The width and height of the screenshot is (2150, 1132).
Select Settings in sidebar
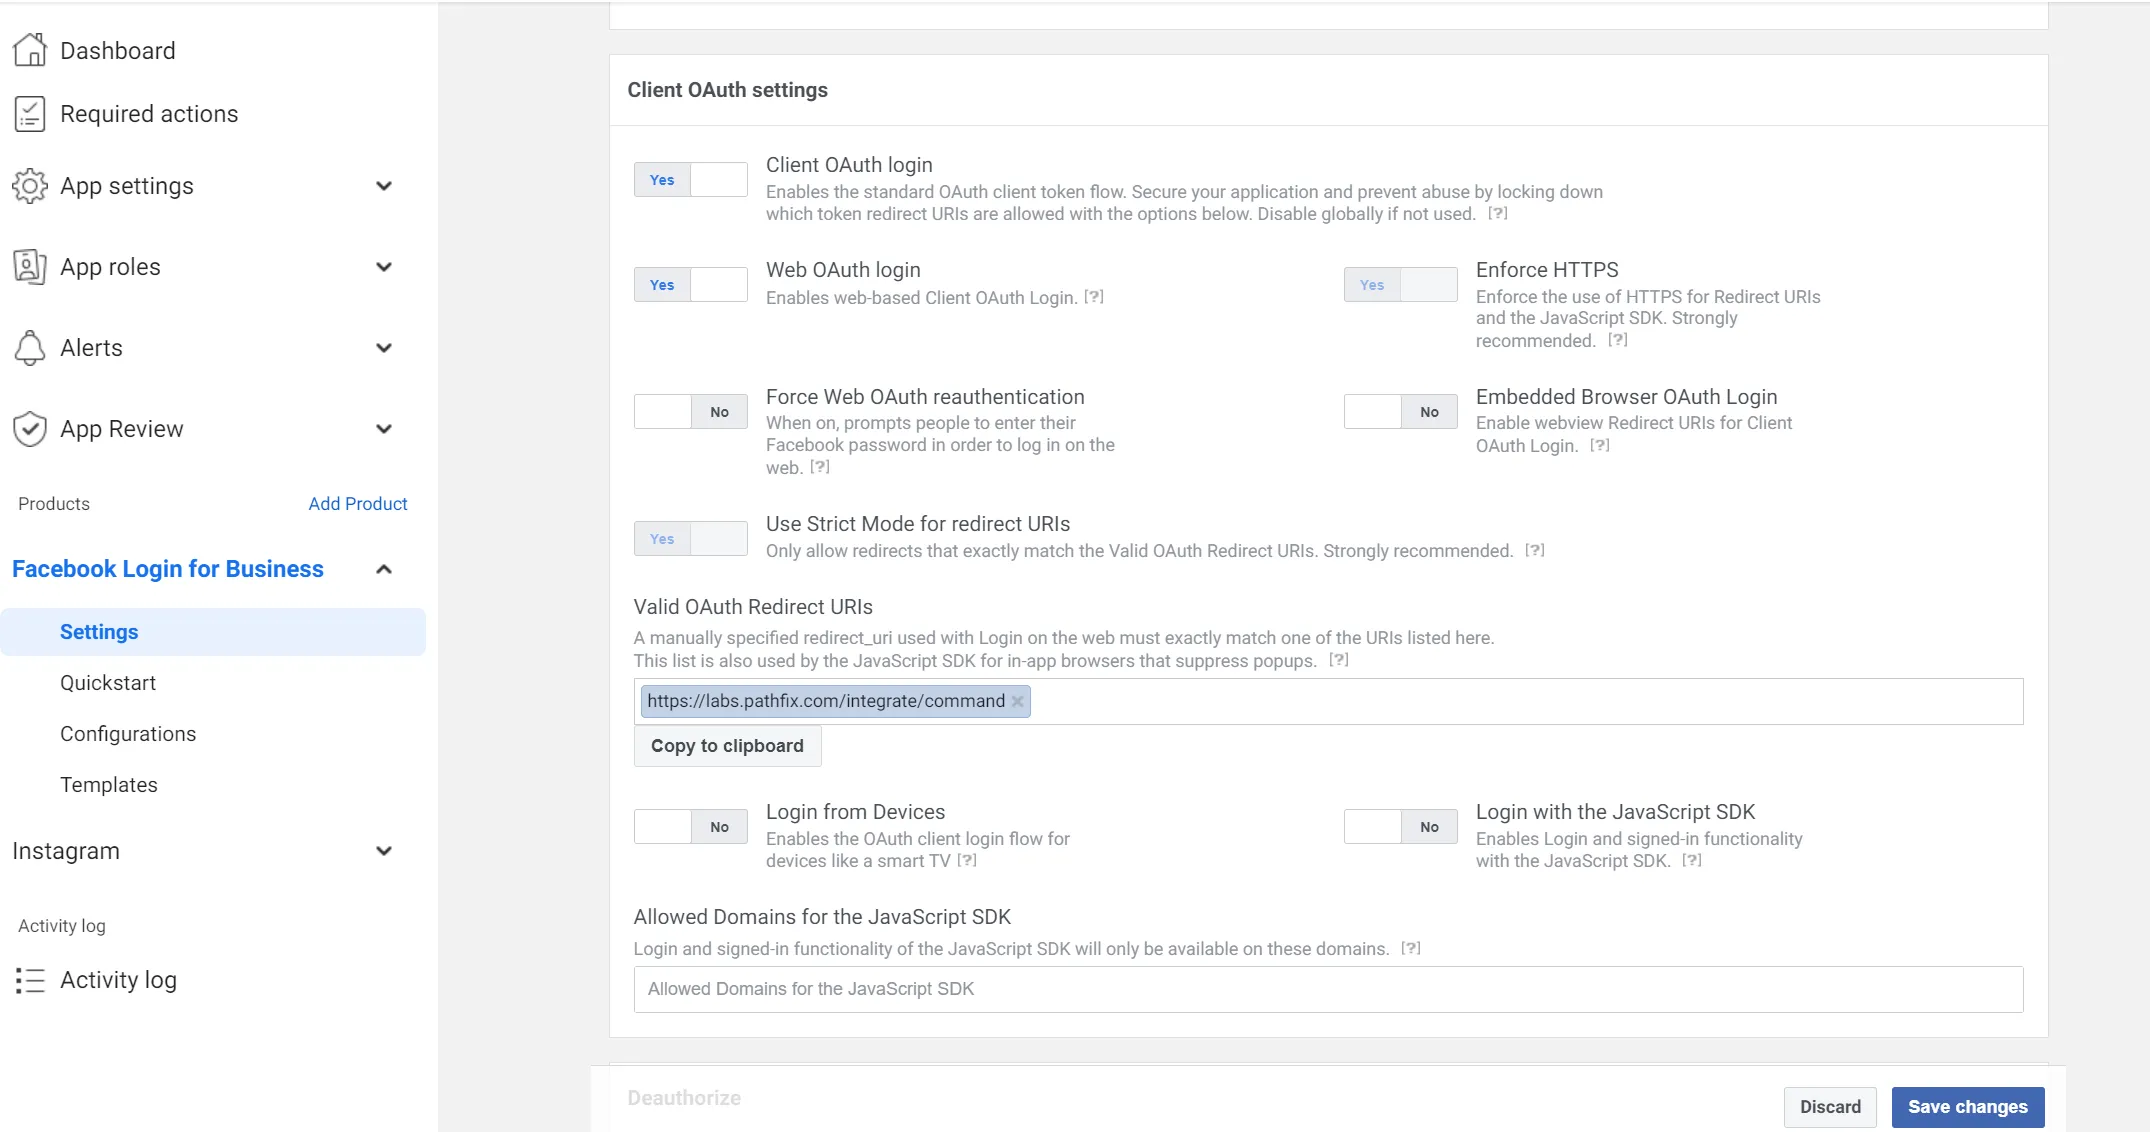213,632
